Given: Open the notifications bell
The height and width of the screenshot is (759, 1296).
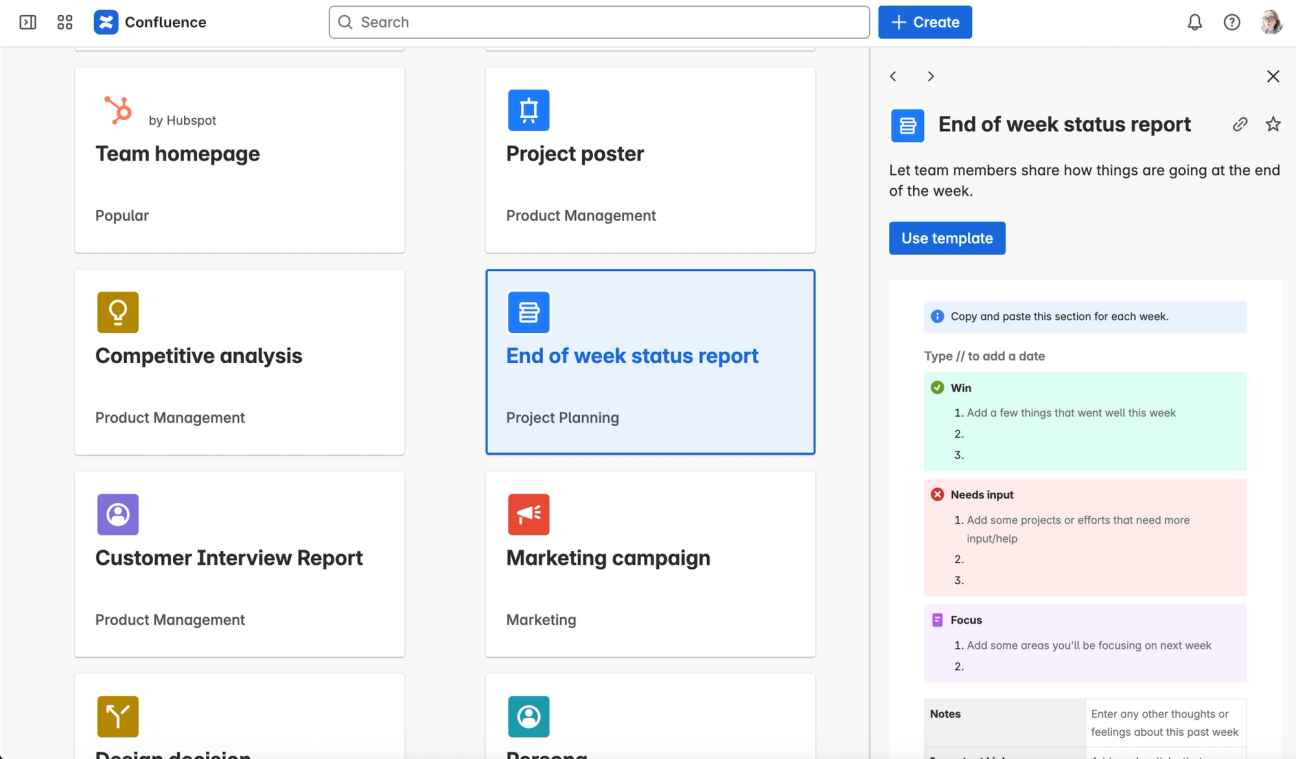Looking at the screenshot, I should 1194,22.
